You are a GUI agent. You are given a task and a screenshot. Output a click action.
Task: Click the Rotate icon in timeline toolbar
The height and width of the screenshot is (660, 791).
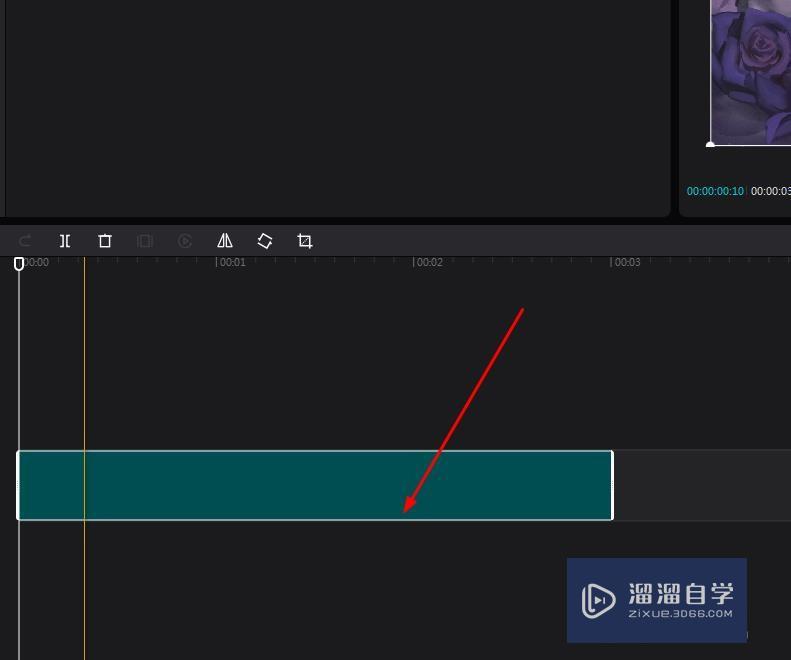coord(265,241)
